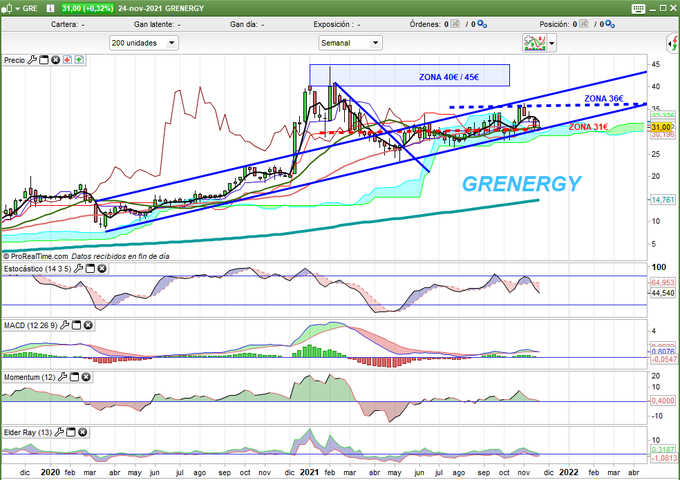Click the 2022 year label on time axis

click(x=569, y=472)
